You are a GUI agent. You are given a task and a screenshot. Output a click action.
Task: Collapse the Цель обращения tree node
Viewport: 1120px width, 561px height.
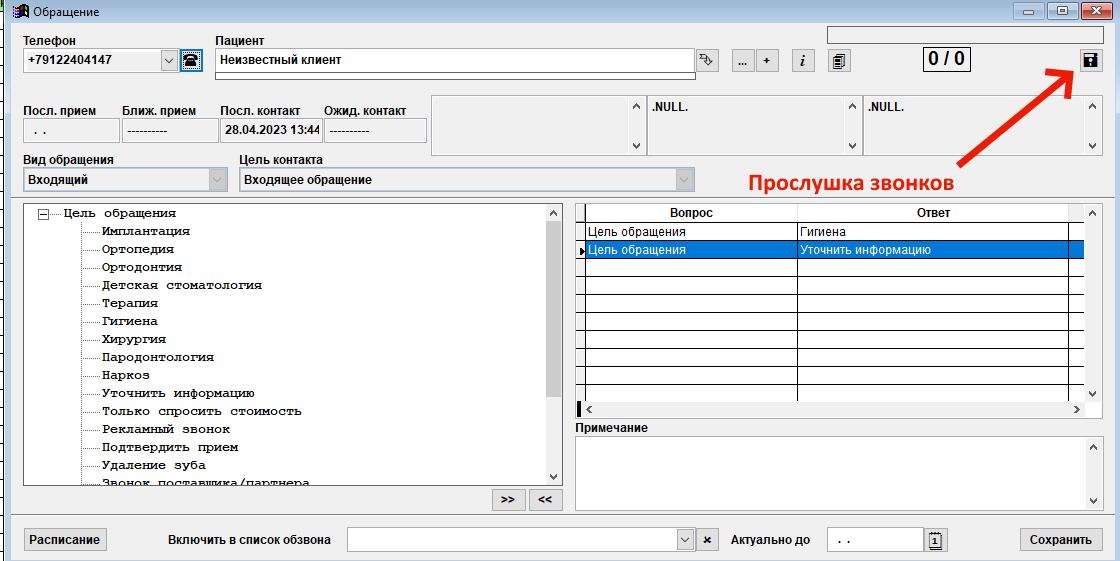(x=43, y=213)
